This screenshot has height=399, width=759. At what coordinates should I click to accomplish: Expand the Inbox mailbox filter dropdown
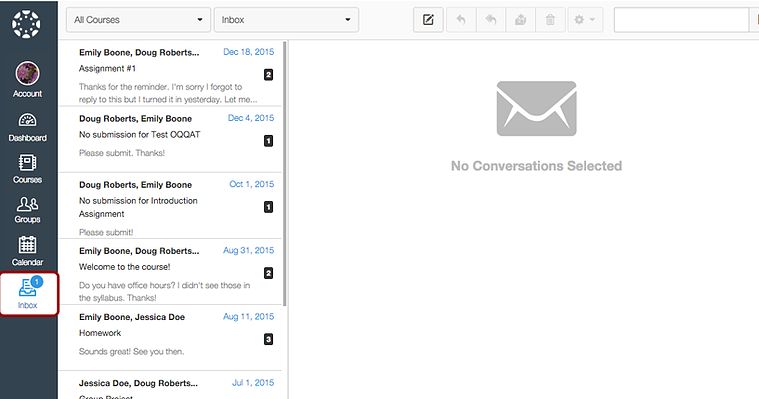pos(286,20)
